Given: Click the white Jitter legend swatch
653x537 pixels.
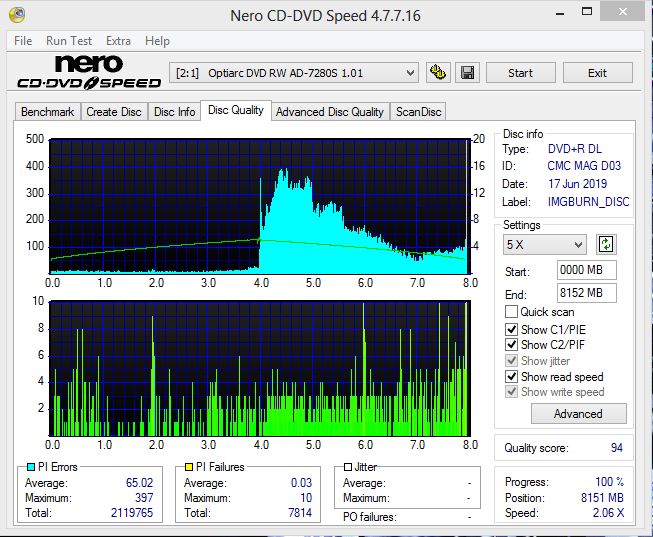Looking at the screenshot, I should tap(348, 467).
